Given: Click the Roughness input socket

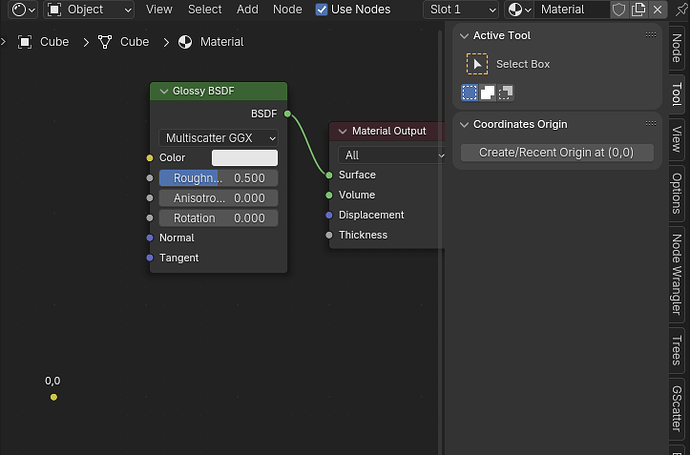Looking at the screenshot, I should [150, 178].
